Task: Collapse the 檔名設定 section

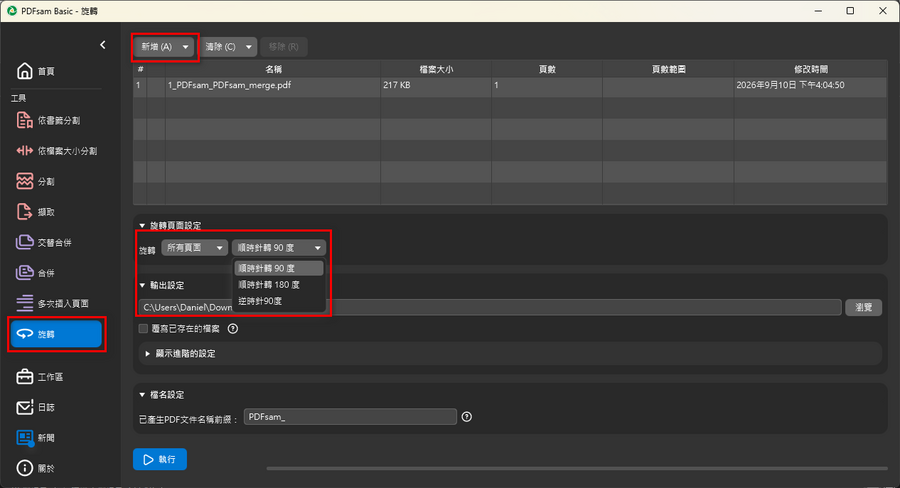Action: [142, 395]
